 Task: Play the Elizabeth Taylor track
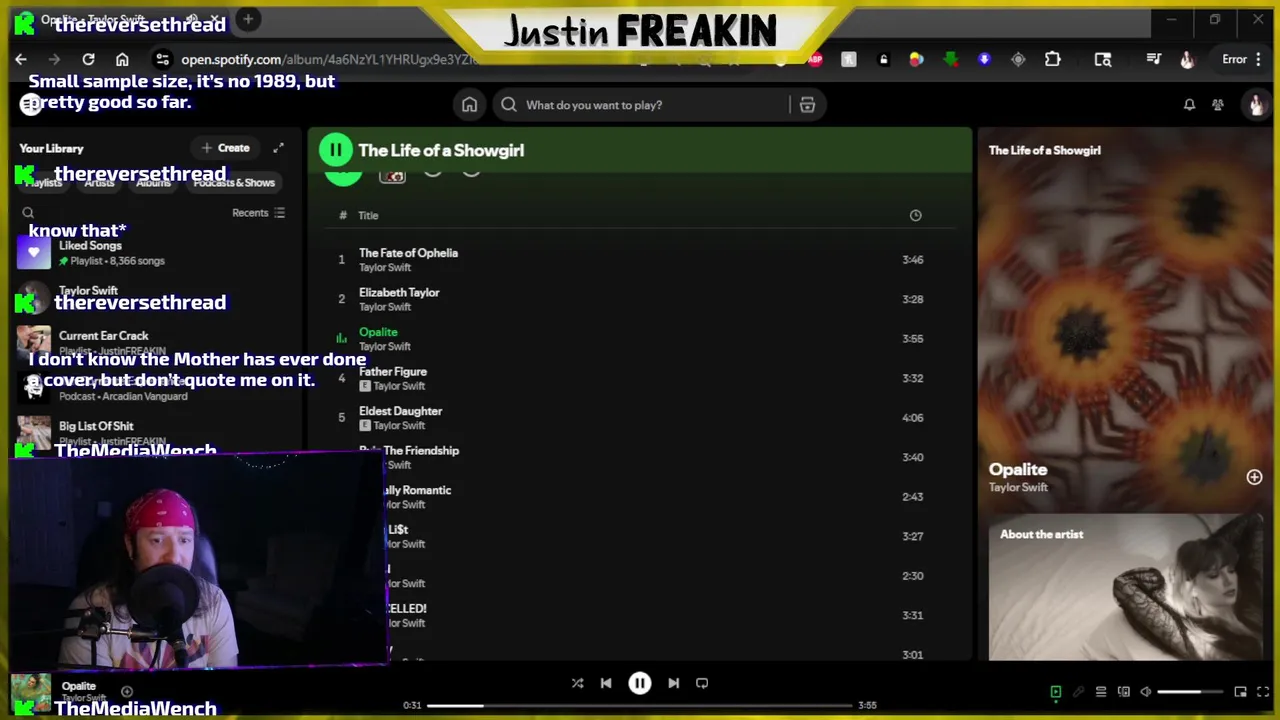click(640, 299)
